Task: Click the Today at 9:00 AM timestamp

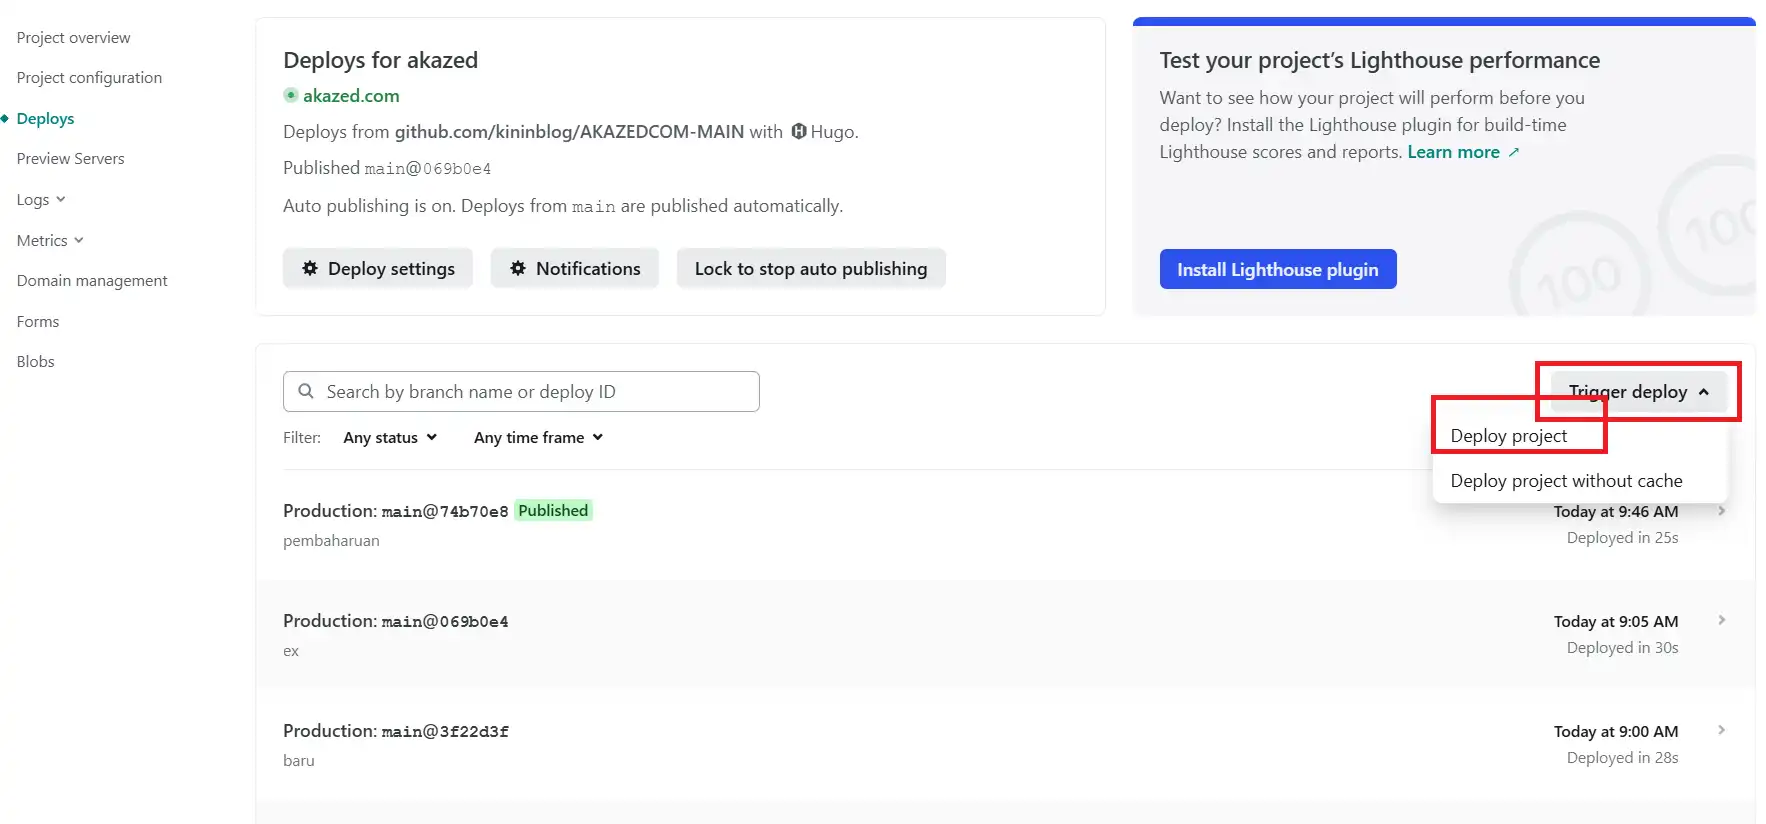Action: pyautogui.click(x=1616, y=731)
